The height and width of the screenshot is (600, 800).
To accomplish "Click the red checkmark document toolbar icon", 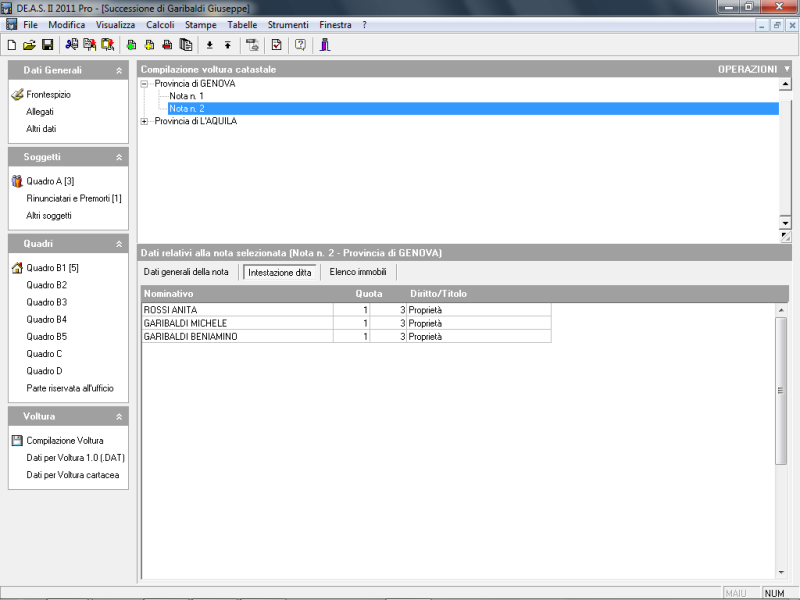I will point(276,45).
